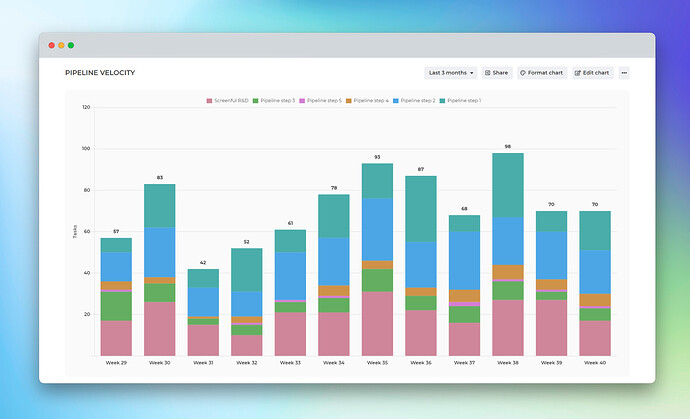The image size is (690, 419).
Task: Toggle the Pipeline step 1 legend item
Action: pos(460,101)
